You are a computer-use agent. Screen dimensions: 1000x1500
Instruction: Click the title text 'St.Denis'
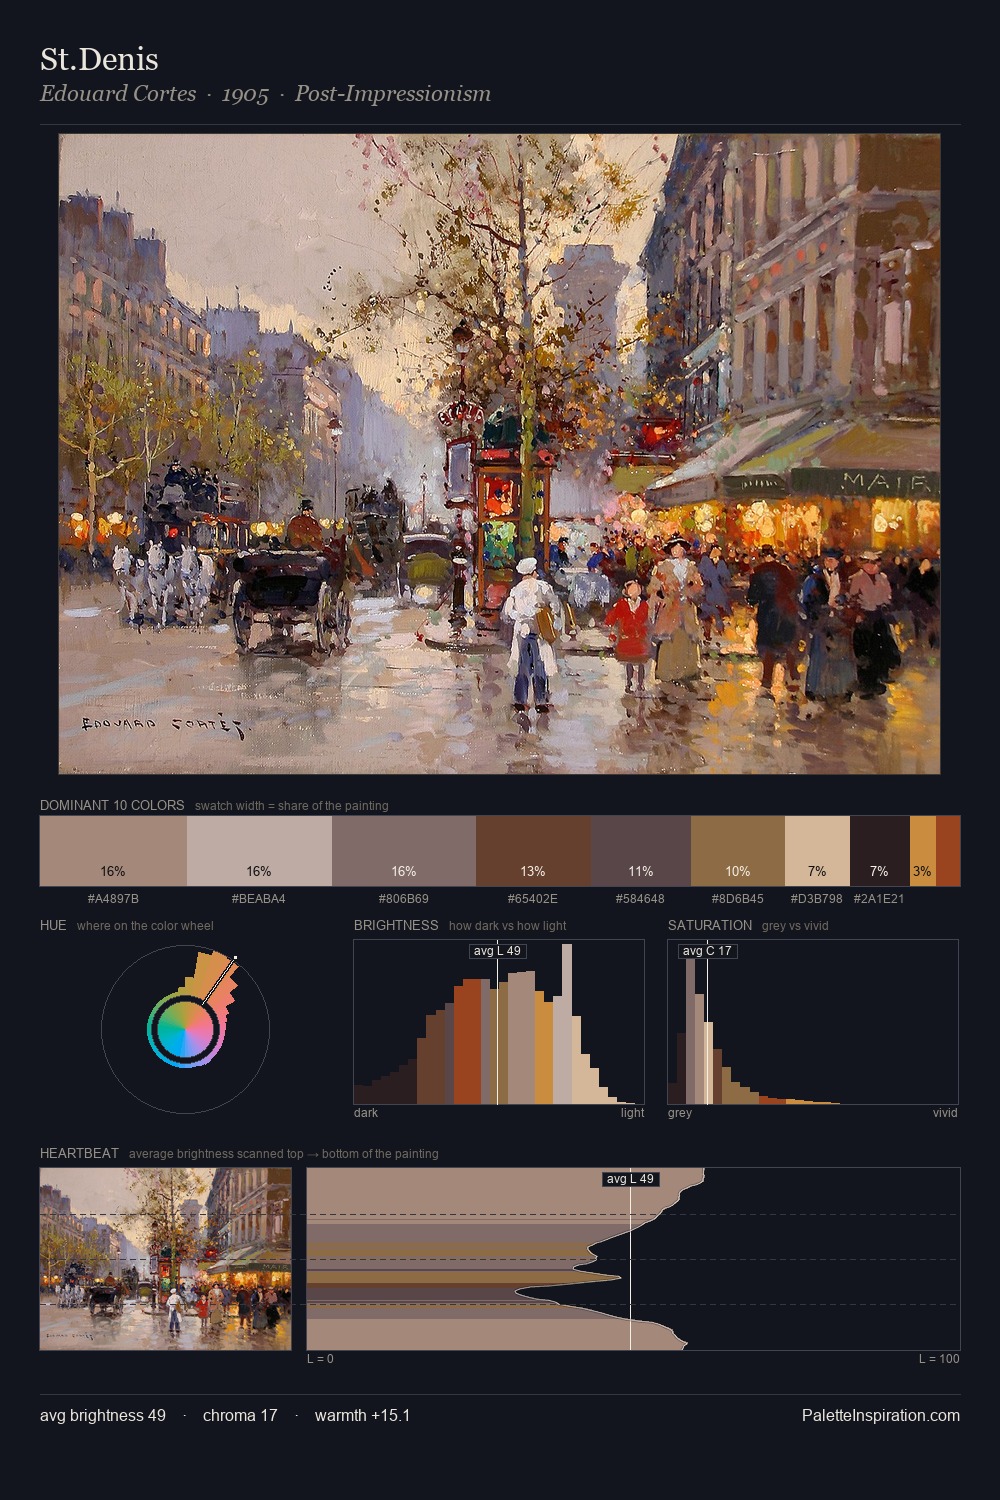click(99, 59)
